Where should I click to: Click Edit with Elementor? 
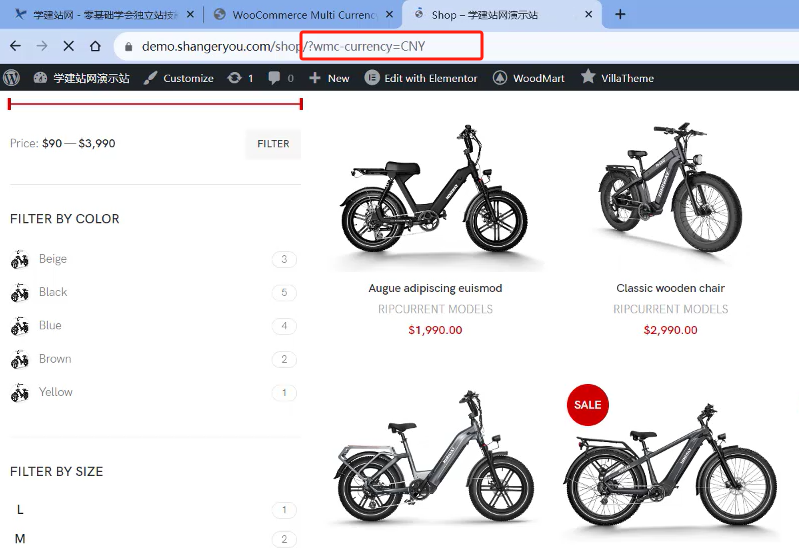[x=421, y=78]
